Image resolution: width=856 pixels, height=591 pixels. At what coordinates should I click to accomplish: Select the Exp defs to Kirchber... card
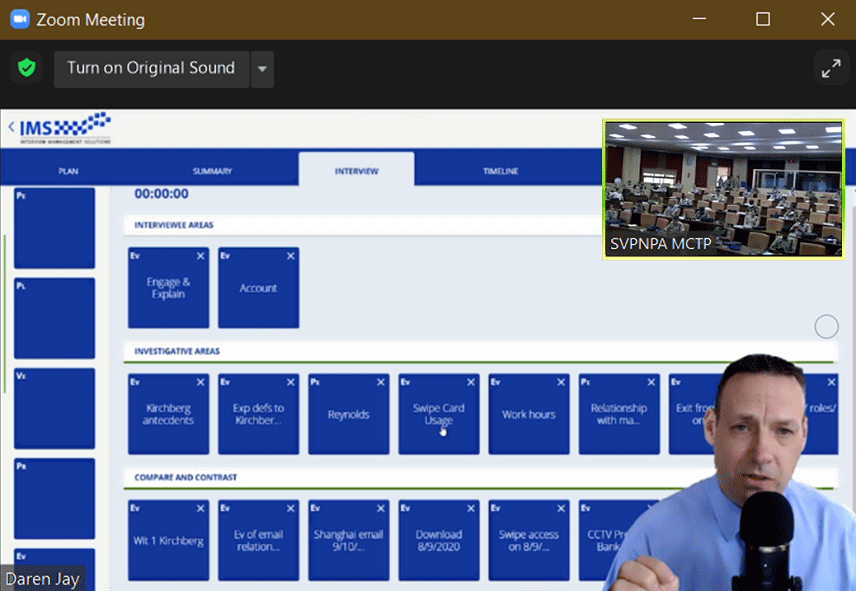[x=258, y=414]
